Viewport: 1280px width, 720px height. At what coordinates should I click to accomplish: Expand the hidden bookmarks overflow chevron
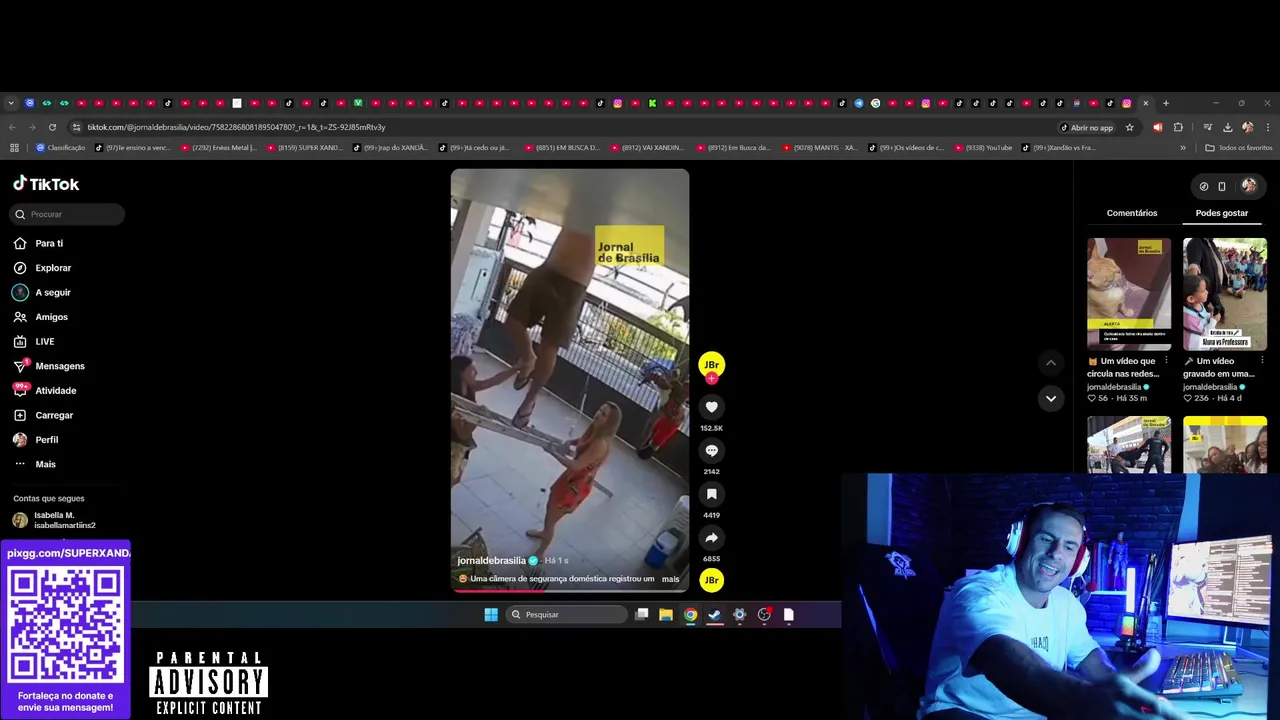(1183, 148)
